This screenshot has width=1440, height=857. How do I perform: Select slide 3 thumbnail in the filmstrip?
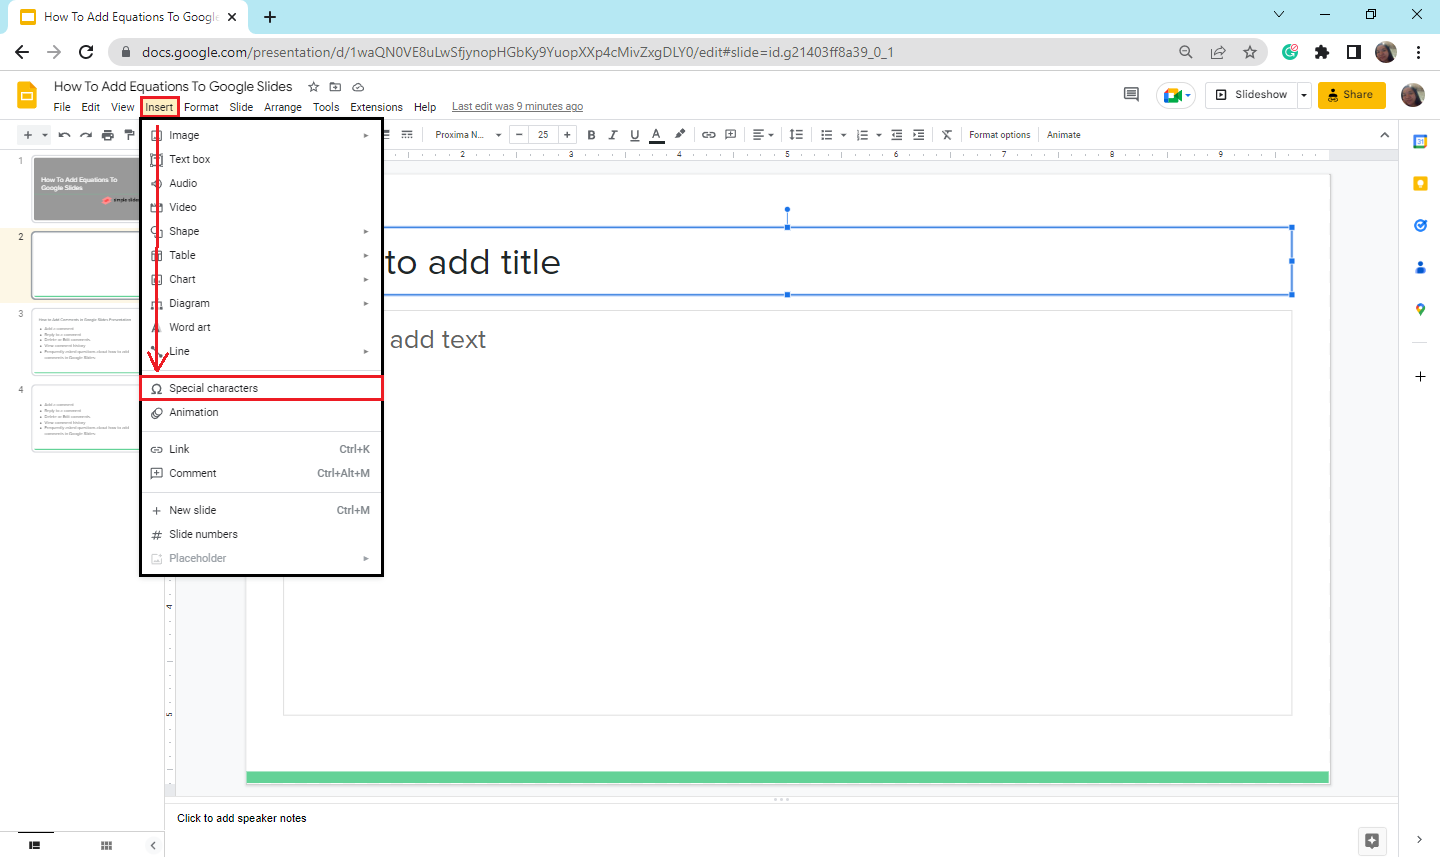[85, 340]
